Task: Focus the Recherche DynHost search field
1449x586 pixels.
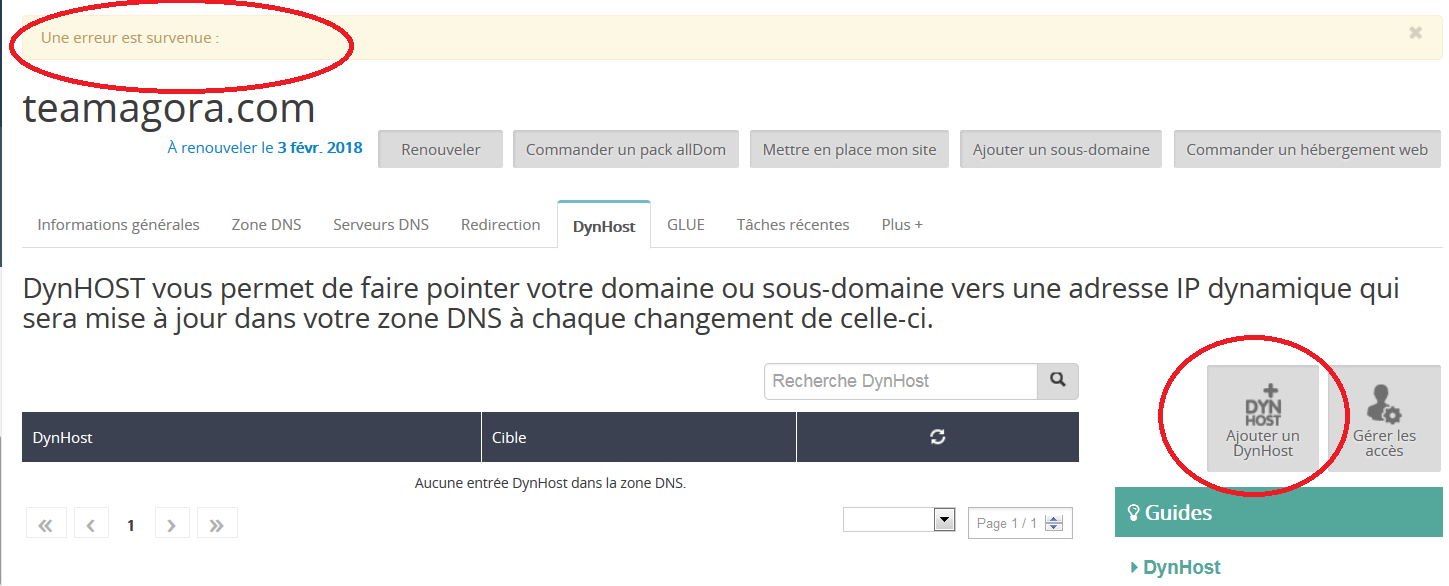Action: (x=901, y=381)
